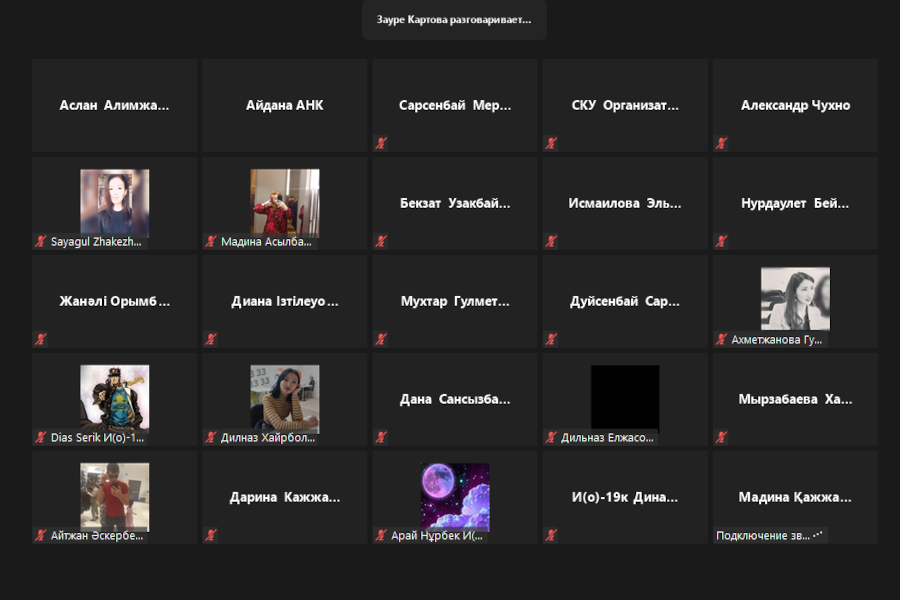Screen dimensions: 900x600
Task: Click the Мадина Асылба... name label
Action: click(266, 242)
